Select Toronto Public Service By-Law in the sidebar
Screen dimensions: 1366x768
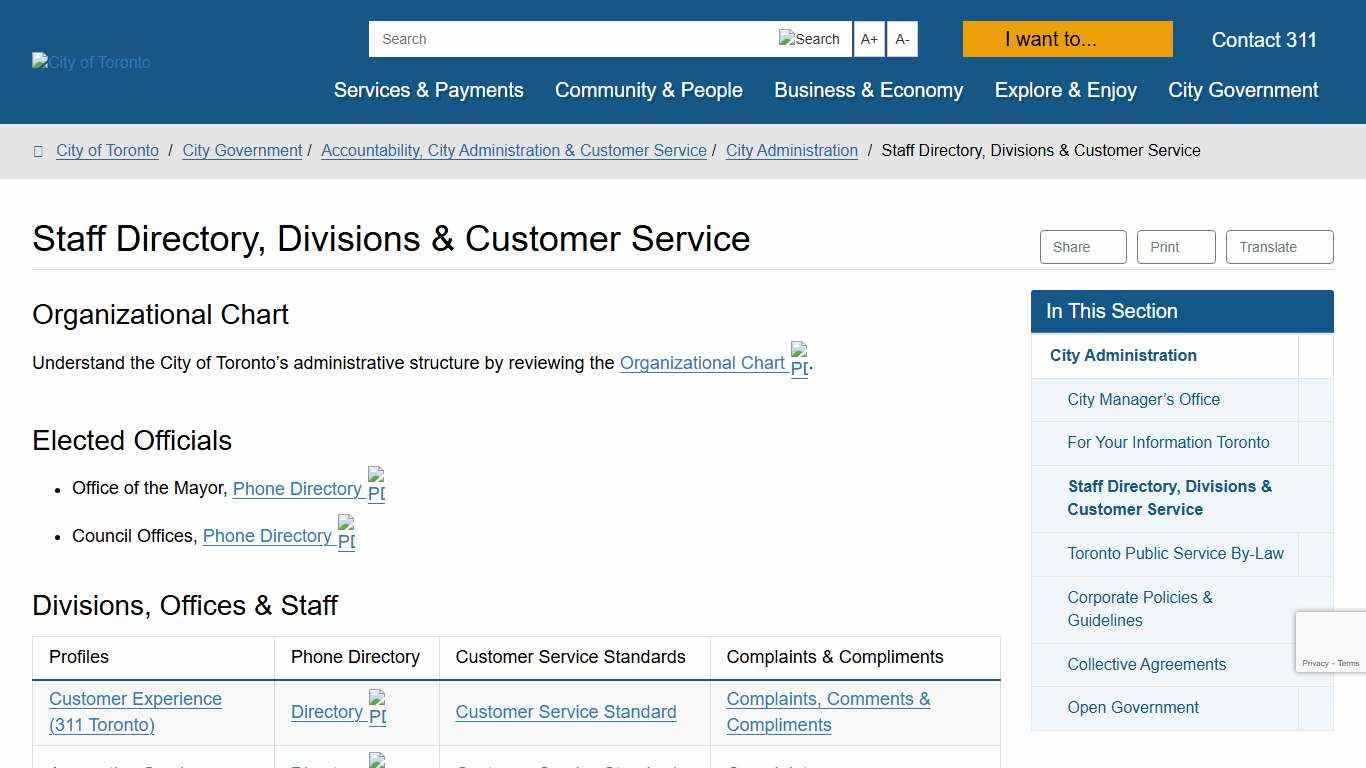[x=1175, y=553]
